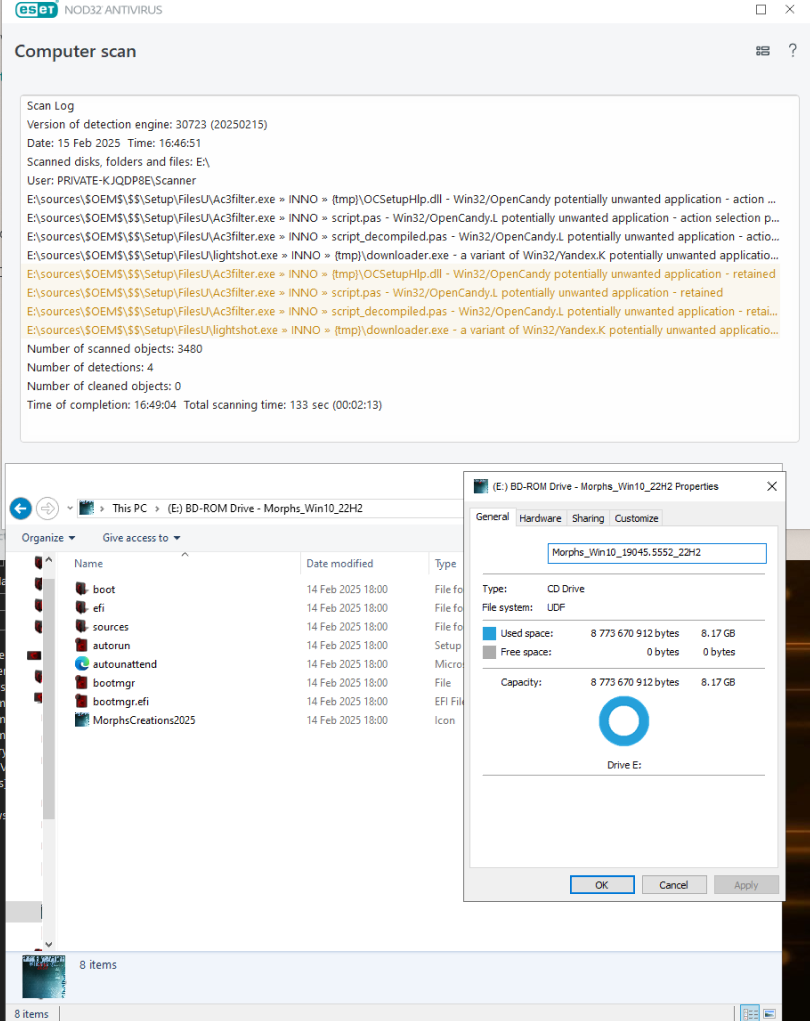Click the "8 items" count in the details pane
This screenshot has height=1021, width=810.
coord(98,965)
